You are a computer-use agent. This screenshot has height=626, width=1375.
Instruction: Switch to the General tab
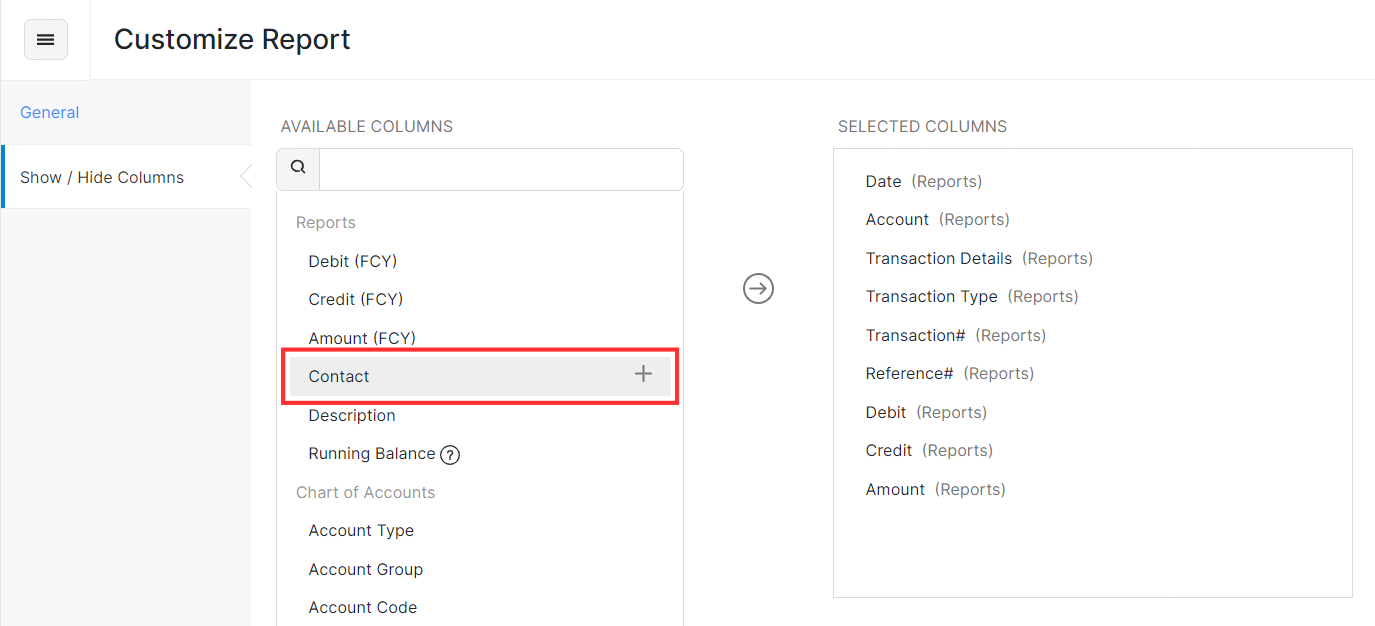point(49,112)
